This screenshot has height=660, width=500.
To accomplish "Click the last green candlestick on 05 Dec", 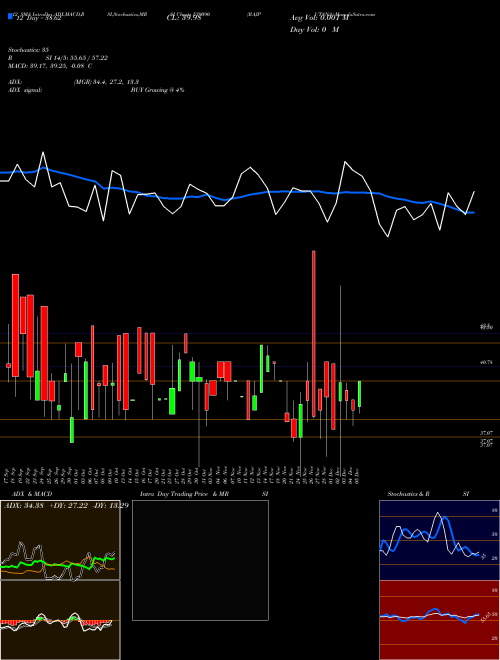I will click(x=359, y=394).
